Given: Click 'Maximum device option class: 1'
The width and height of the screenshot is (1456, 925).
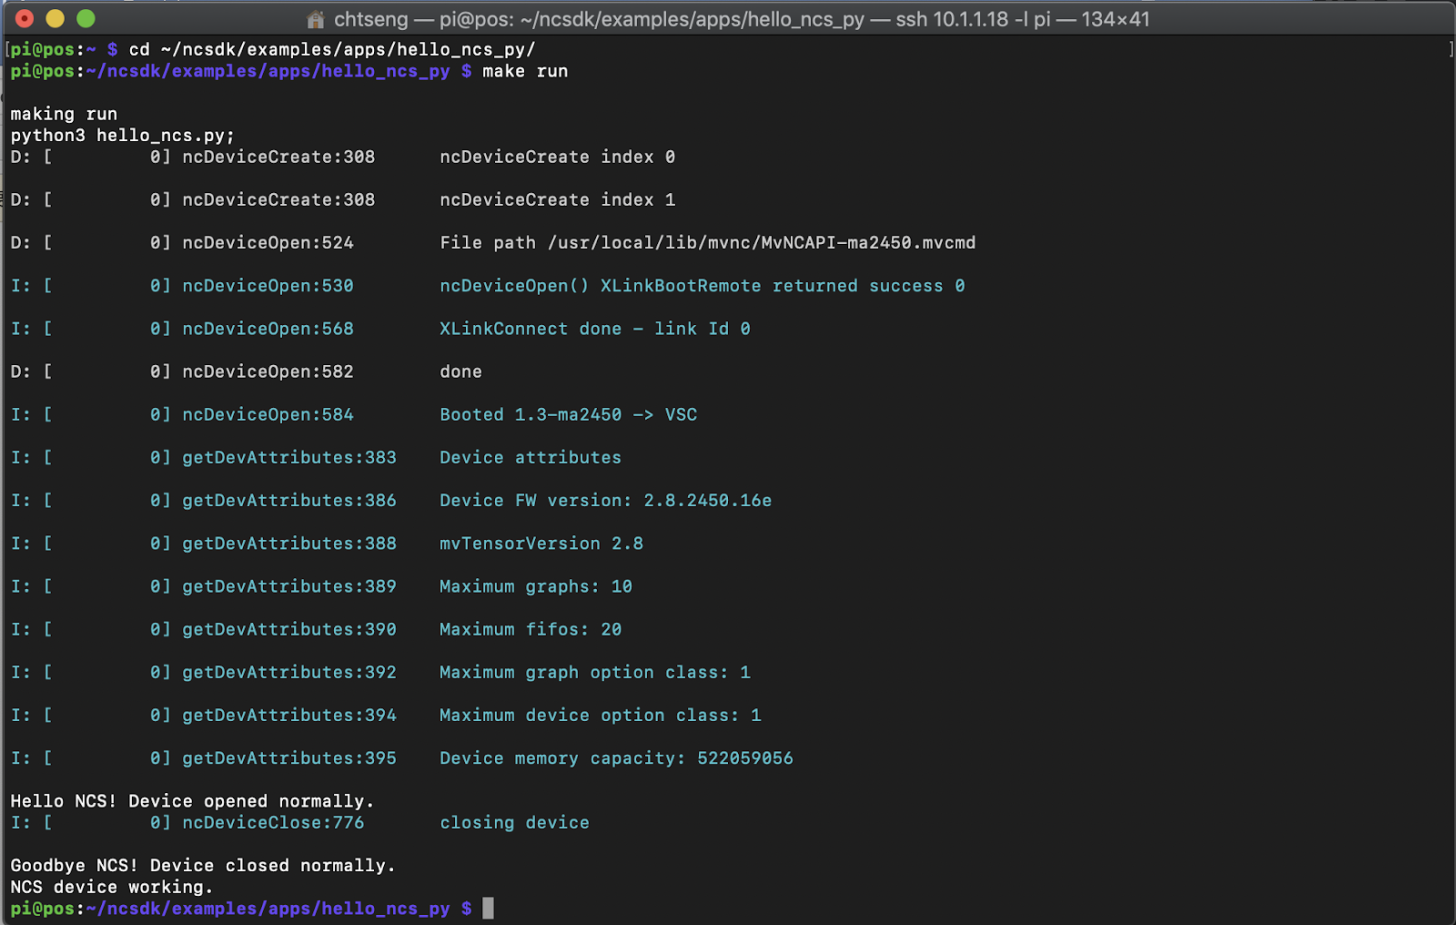Looking at the screenshot, I should coord(600,716).
